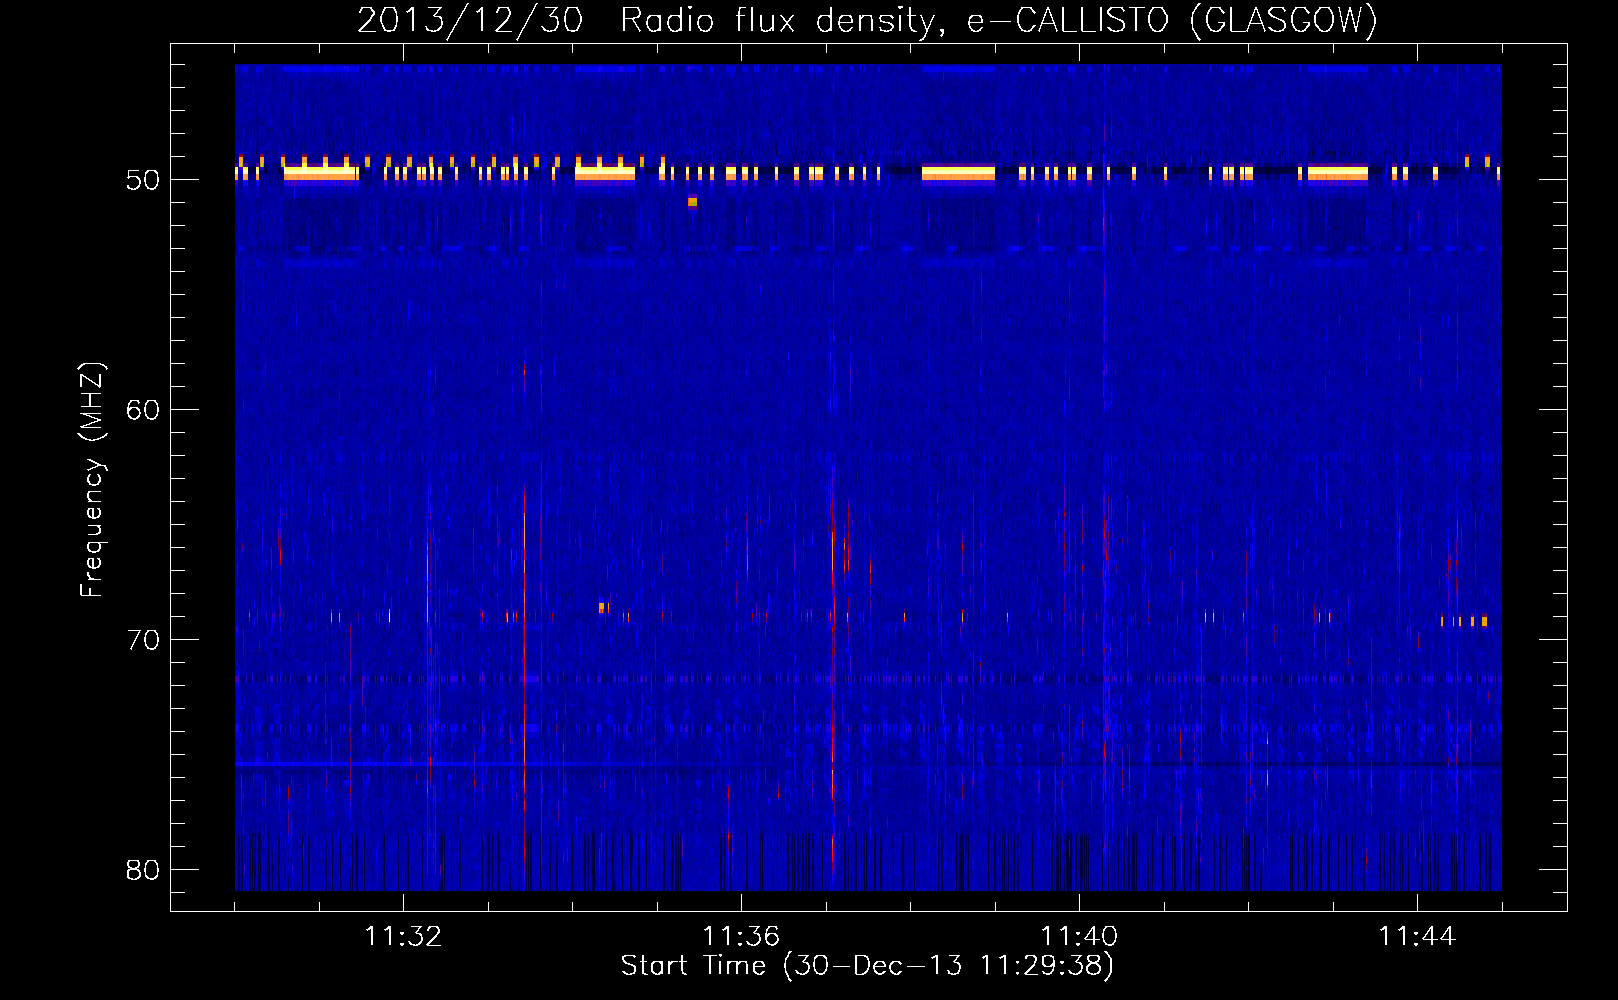Click the 11:36 time tick label

pyautogui.click(x=741, y=936)
